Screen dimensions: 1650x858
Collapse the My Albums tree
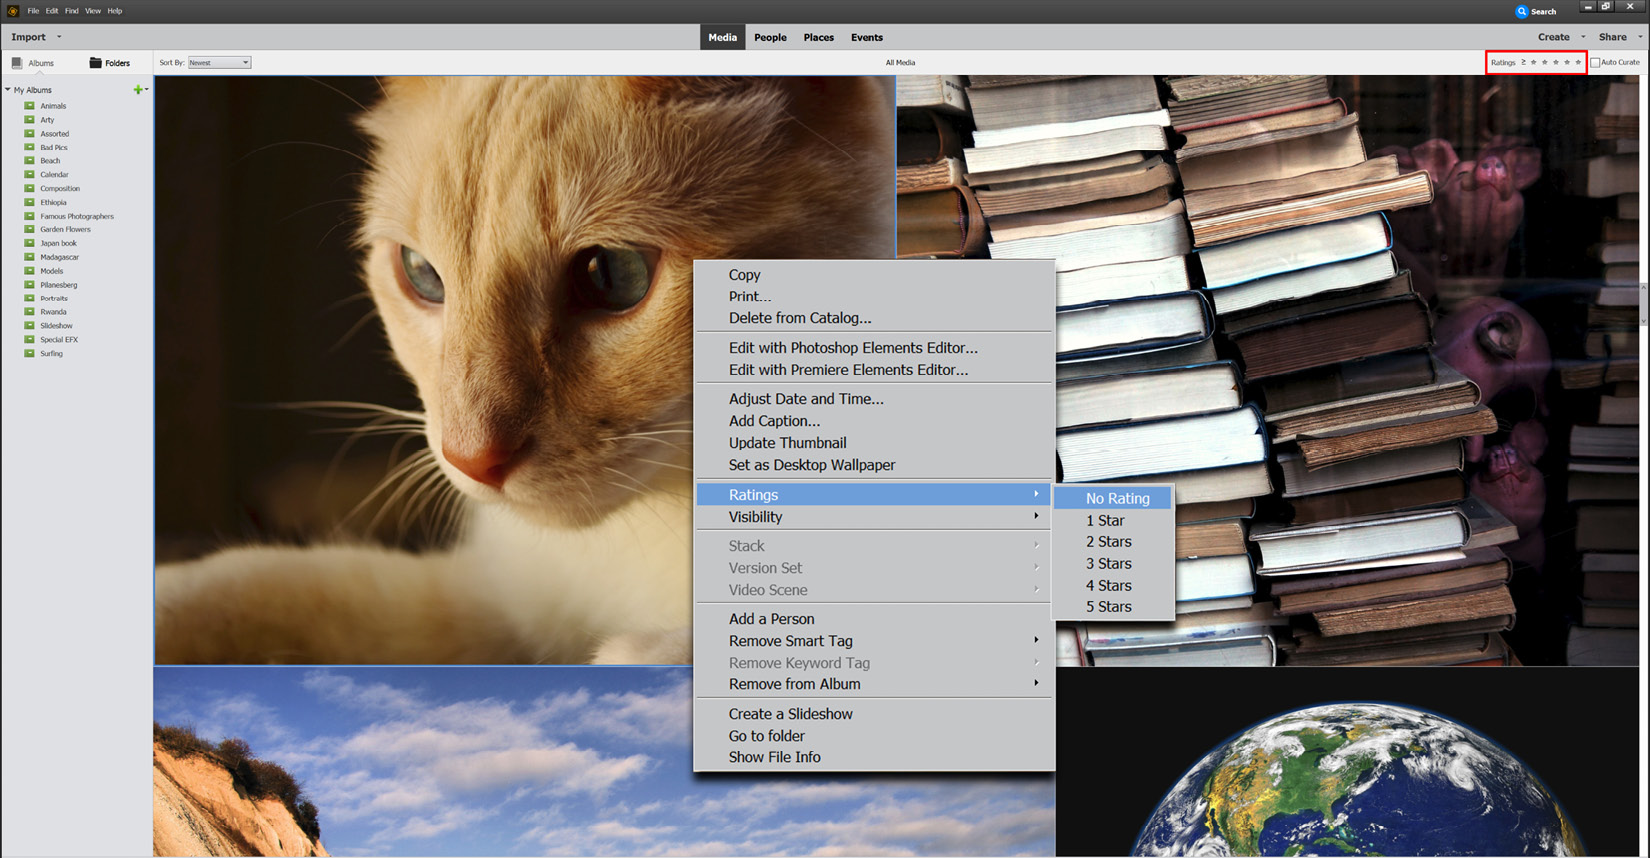pos(8,90)
